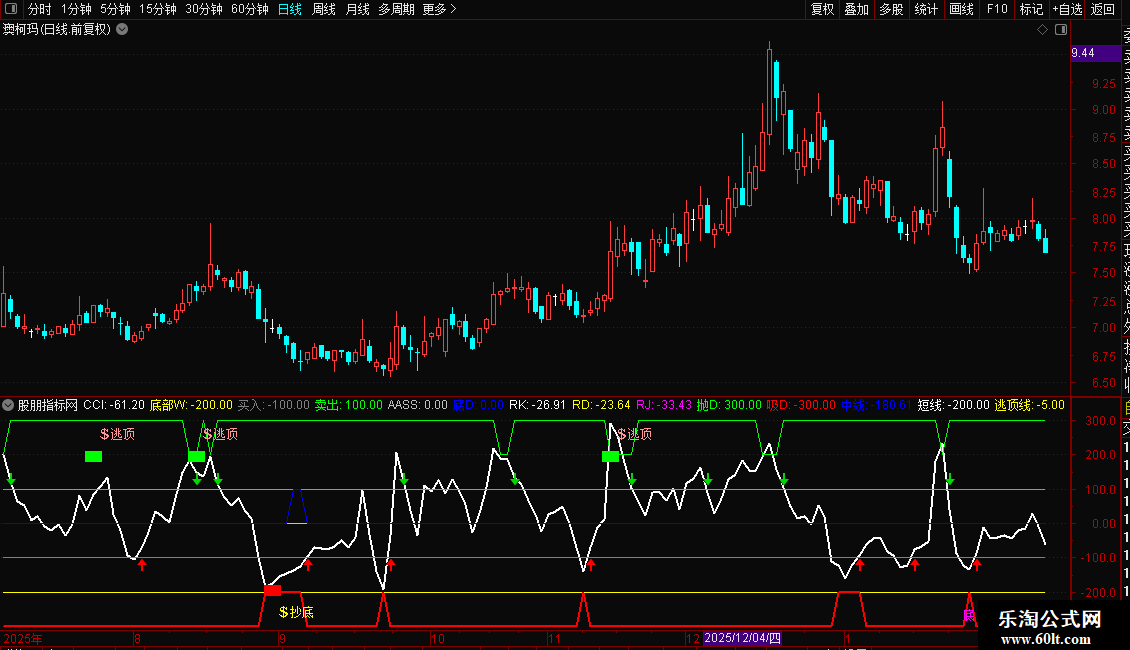1130x650 pixels.
Task: Select the 30分钟 timeframe
Action: tap(204, 9)
